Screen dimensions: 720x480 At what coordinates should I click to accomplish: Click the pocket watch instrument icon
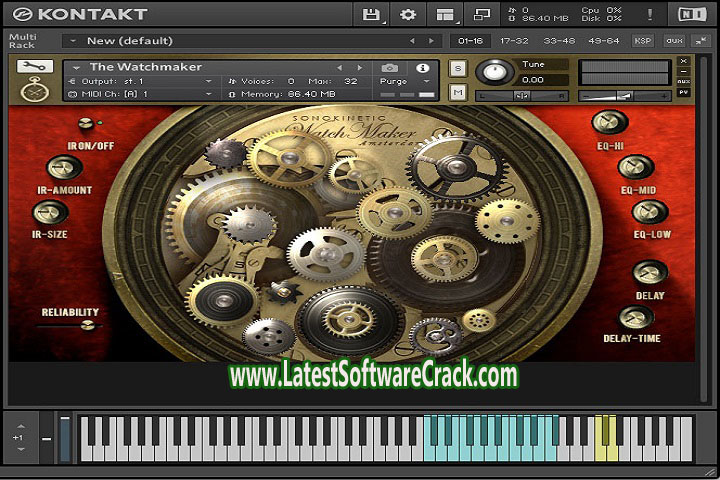pos(35,89)
